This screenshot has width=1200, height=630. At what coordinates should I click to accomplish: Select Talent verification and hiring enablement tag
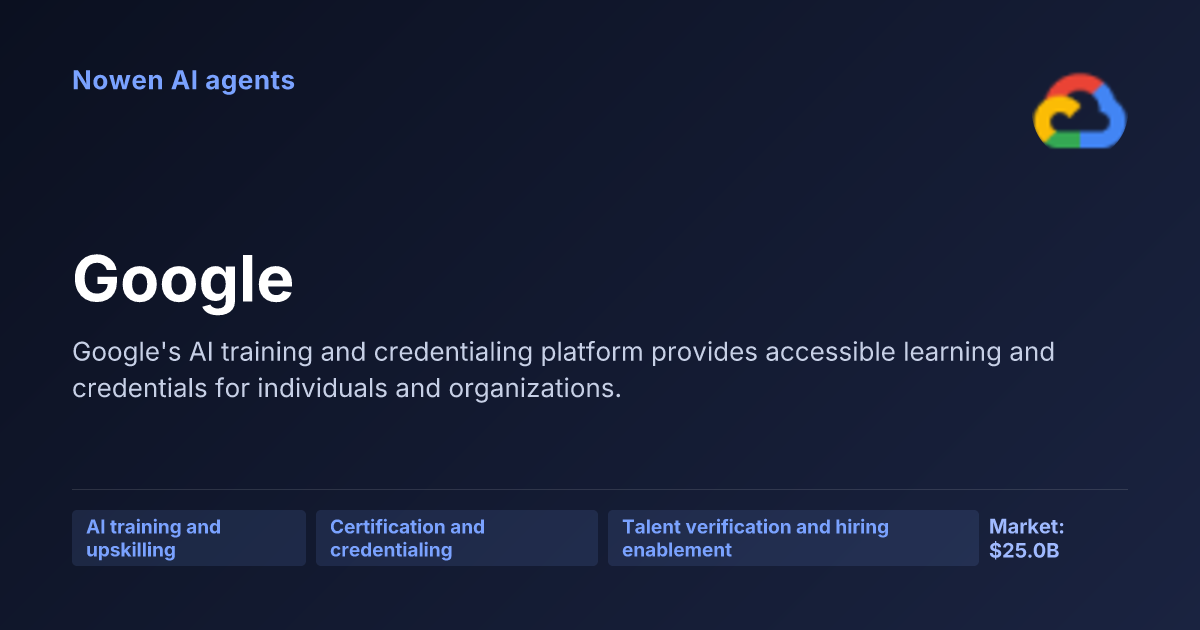point(793,538)
